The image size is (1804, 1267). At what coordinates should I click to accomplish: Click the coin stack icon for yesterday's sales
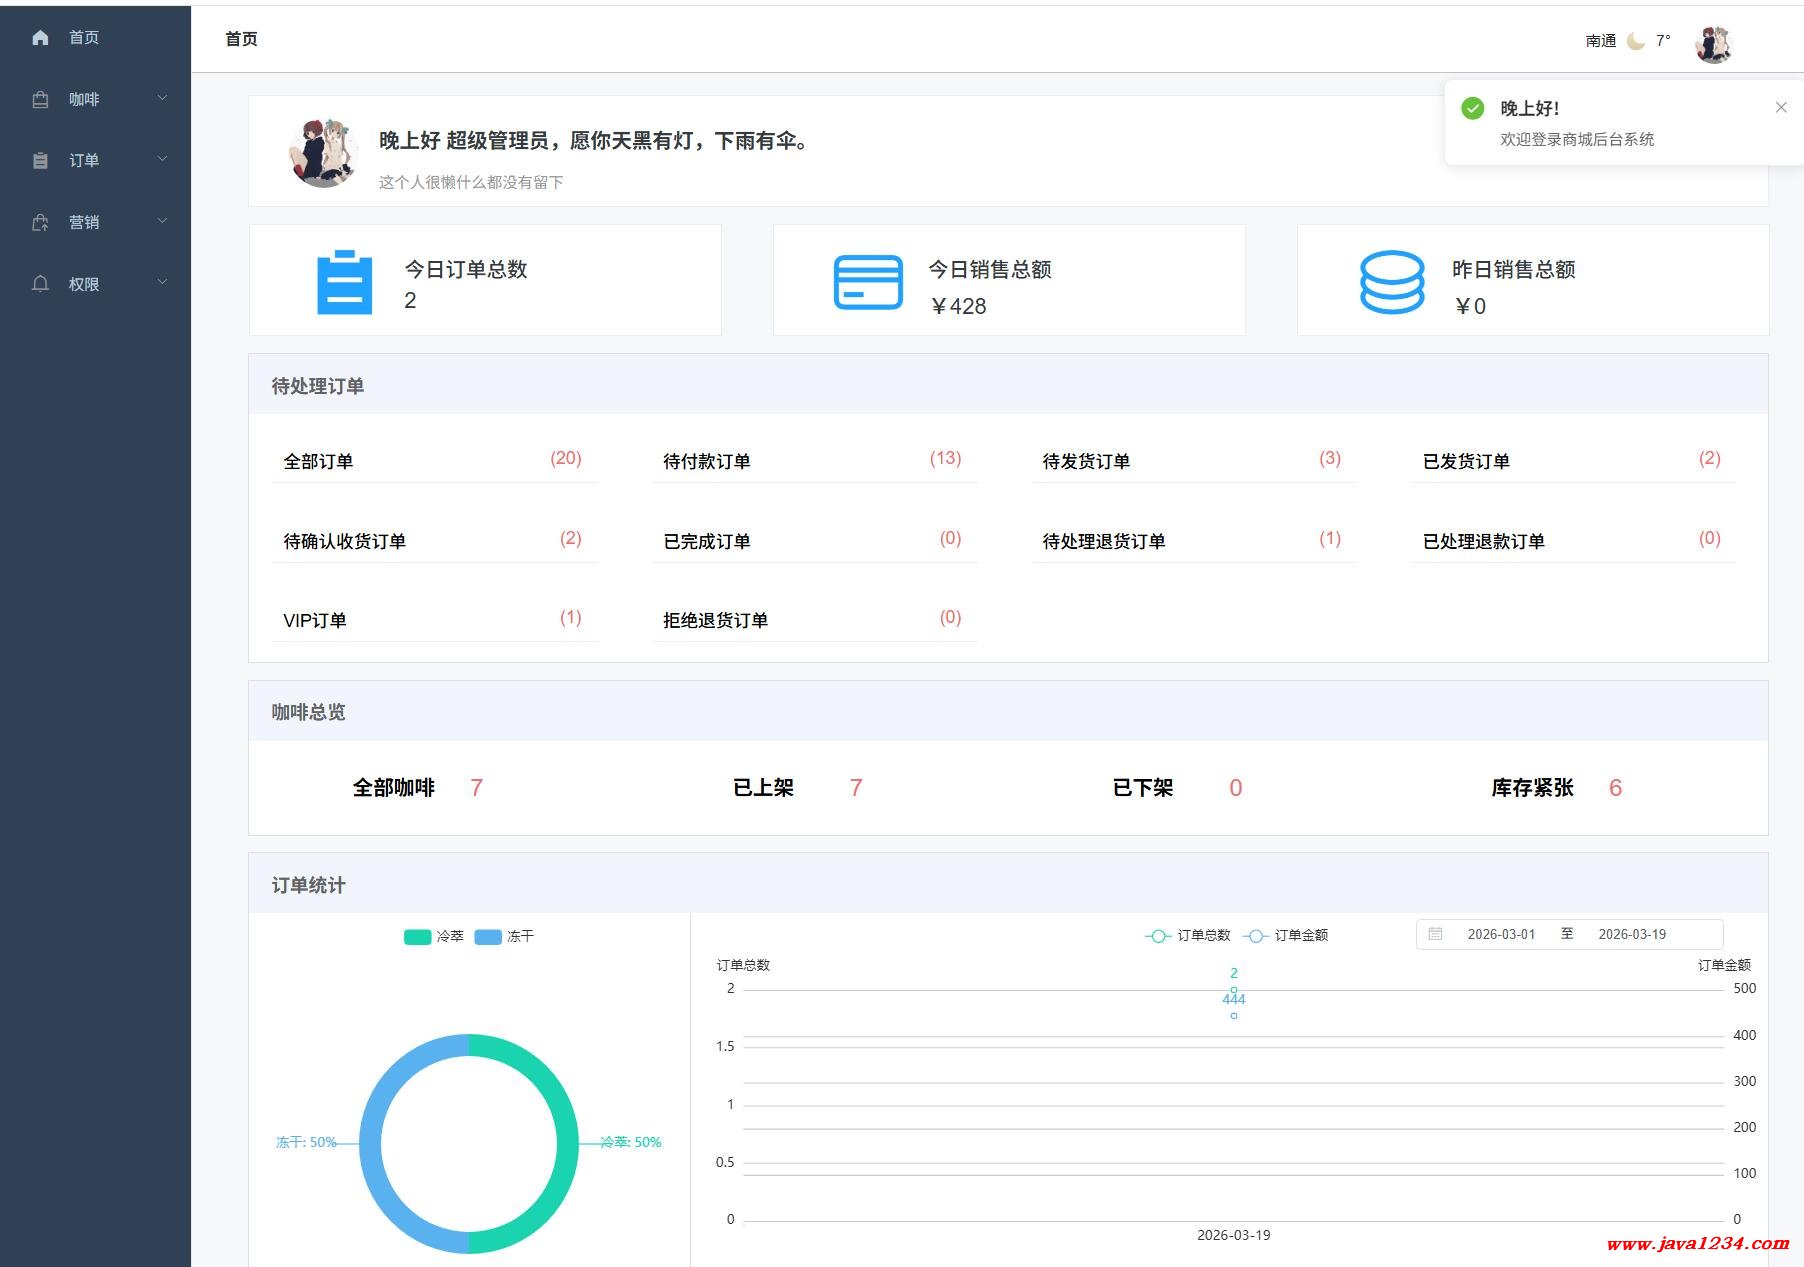pyautogui.click(x=1391, y=282)
